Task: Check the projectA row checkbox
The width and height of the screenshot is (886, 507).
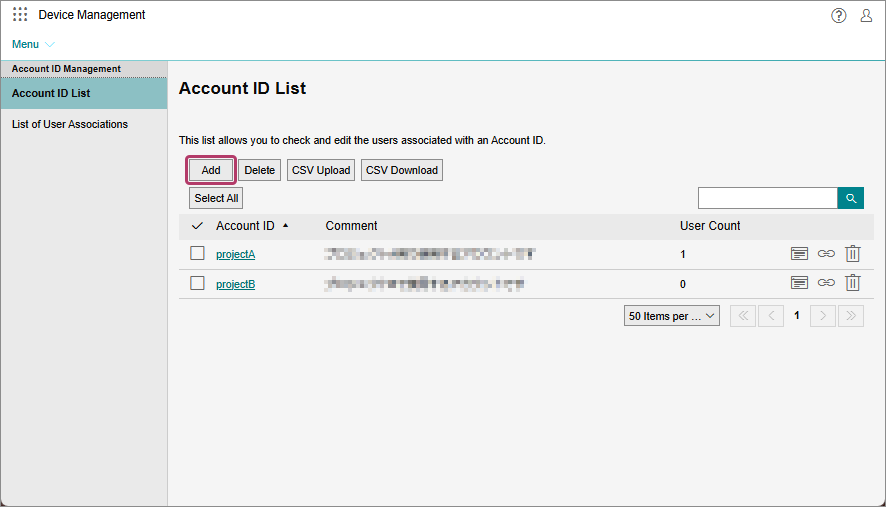Action: coord(198,254)
